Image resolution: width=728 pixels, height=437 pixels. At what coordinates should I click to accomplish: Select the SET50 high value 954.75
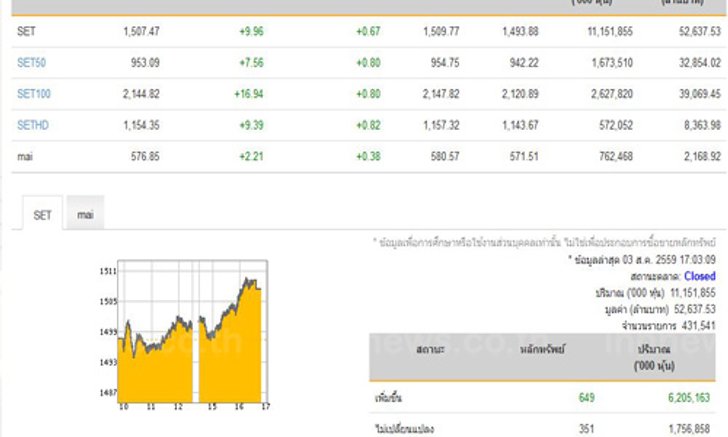click(445, 62)
